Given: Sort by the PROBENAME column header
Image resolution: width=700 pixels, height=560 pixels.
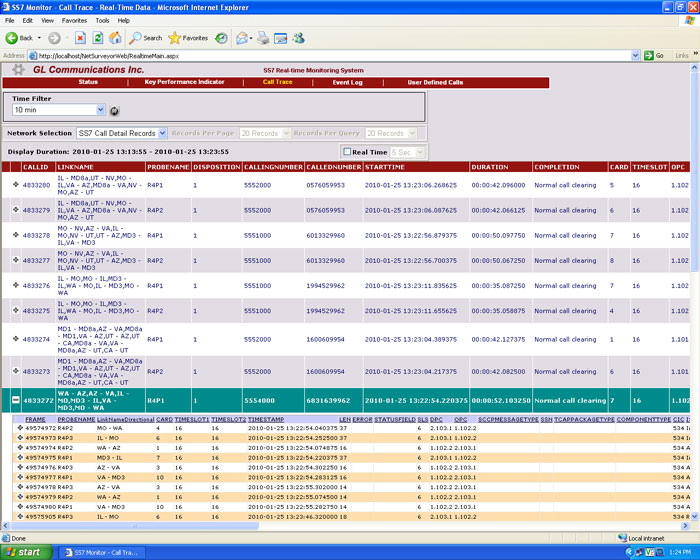Looking at the screenshot, I should (x=168, y=167).
